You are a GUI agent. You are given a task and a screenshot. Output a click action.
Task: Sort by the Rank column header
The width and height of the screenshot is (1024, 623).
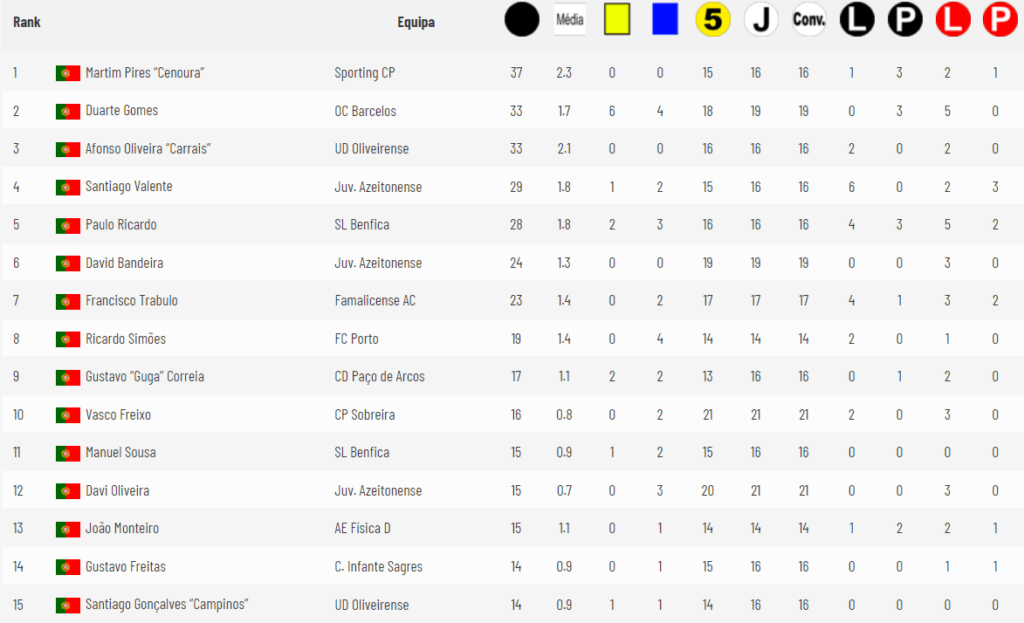click(27, 22)
